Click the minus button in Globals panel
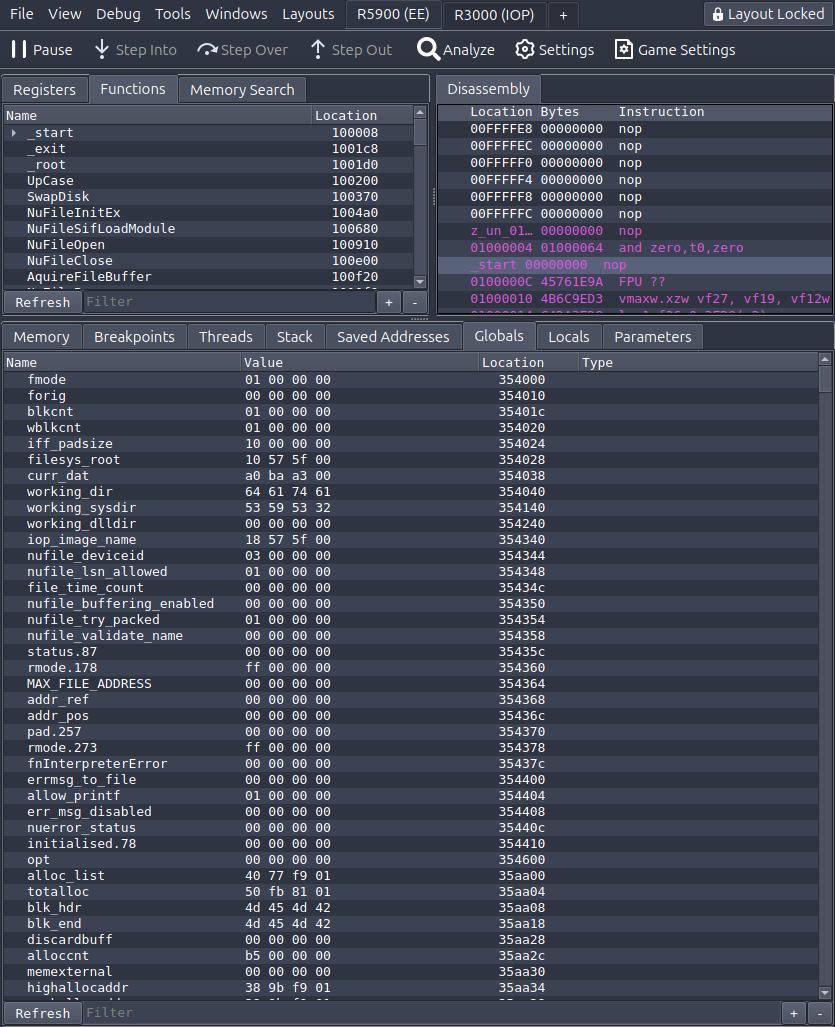Viewport: 835px width, 1027px height. tap(820, 1013)
